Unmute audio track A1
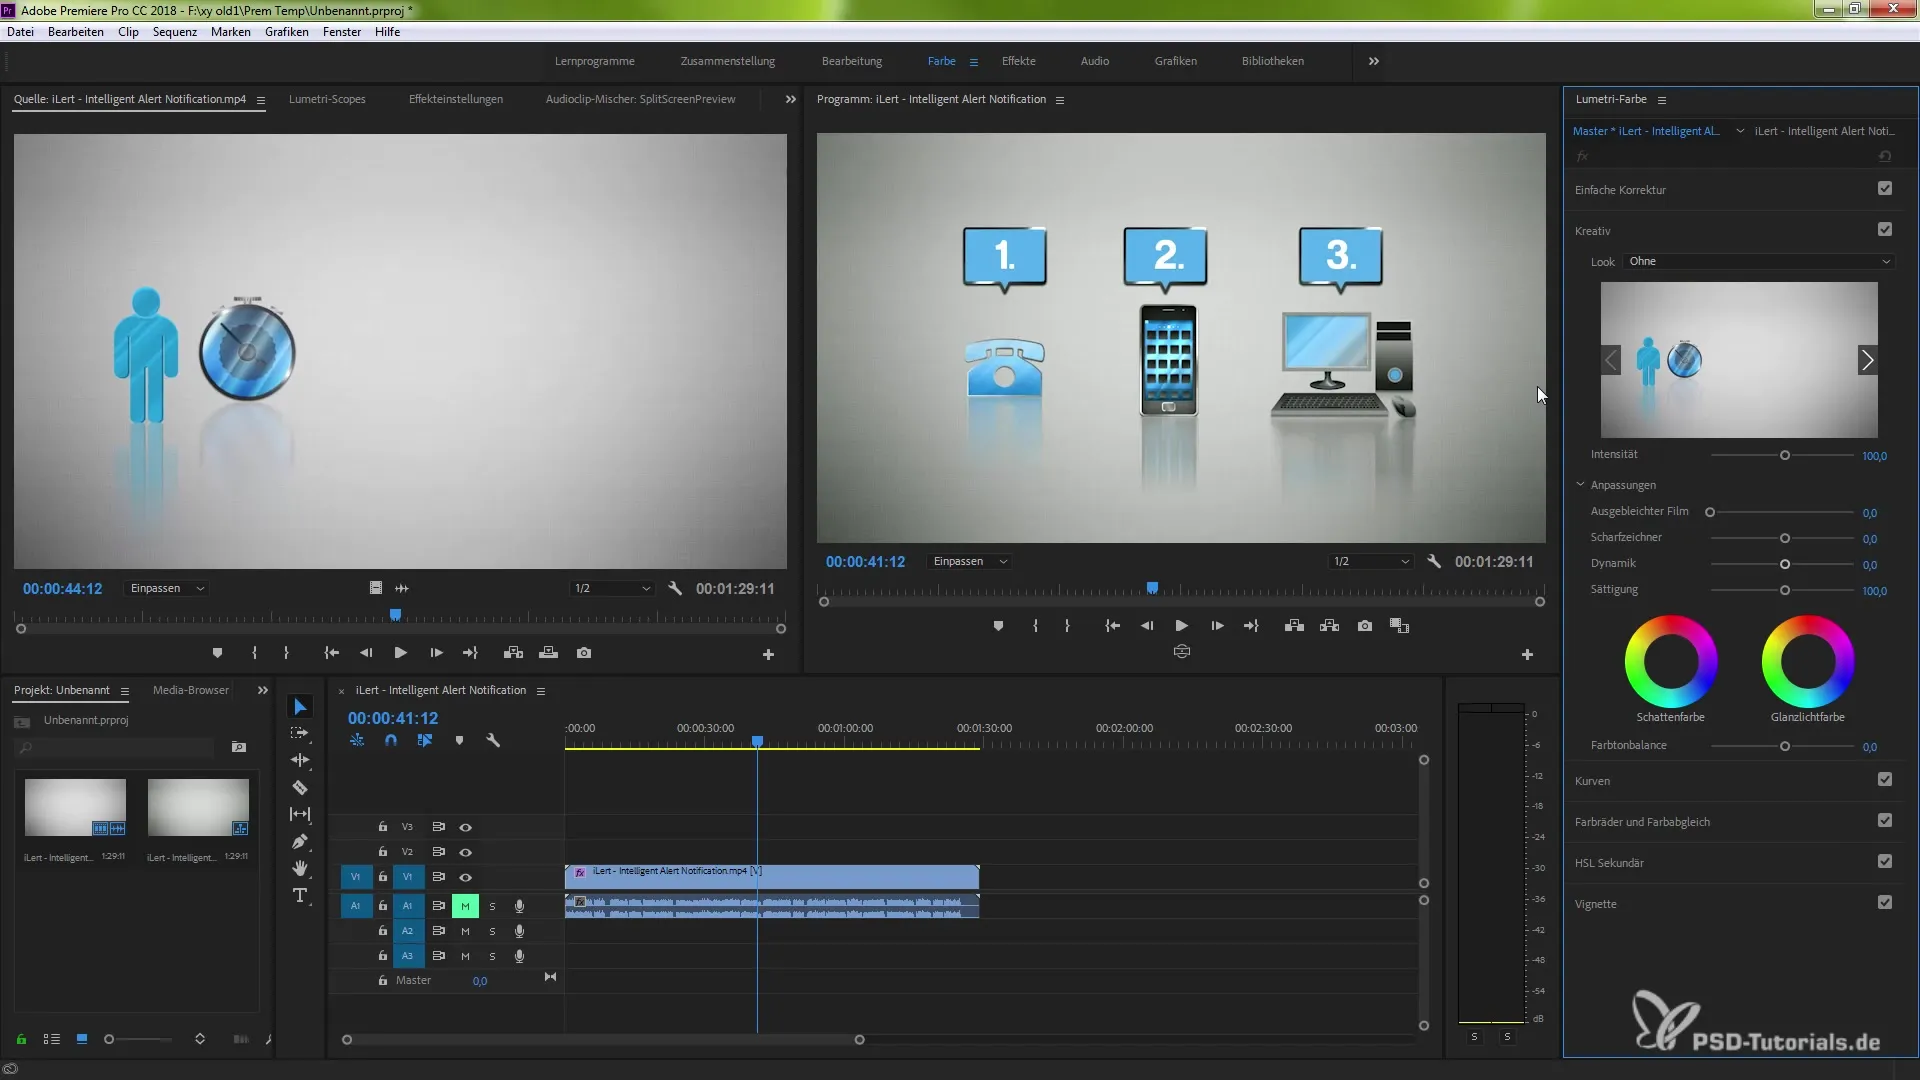 tap(465, 907)
